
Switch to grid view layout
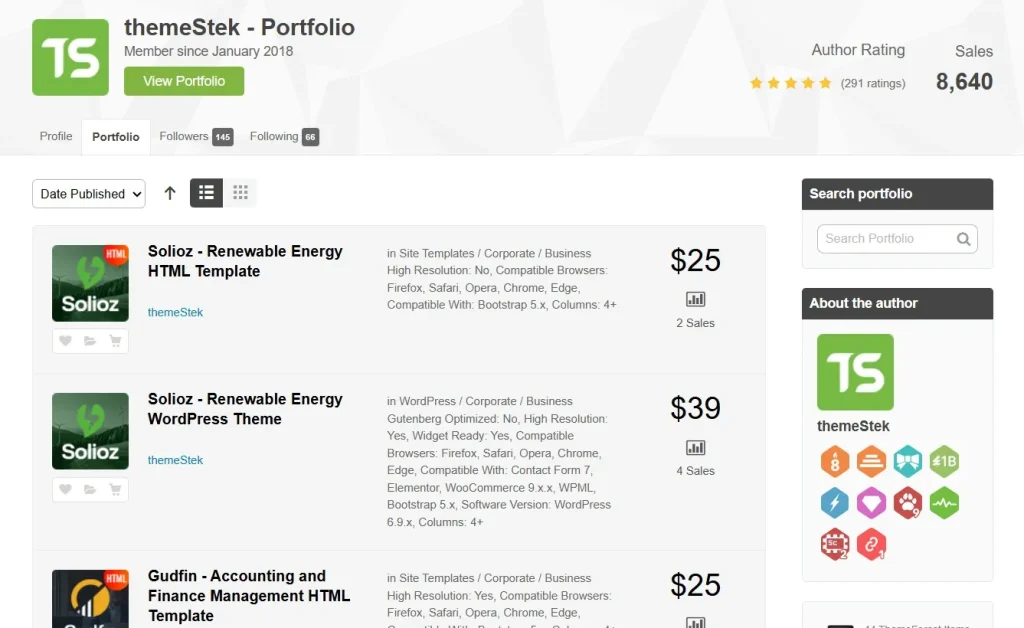[x=240, y=193]
